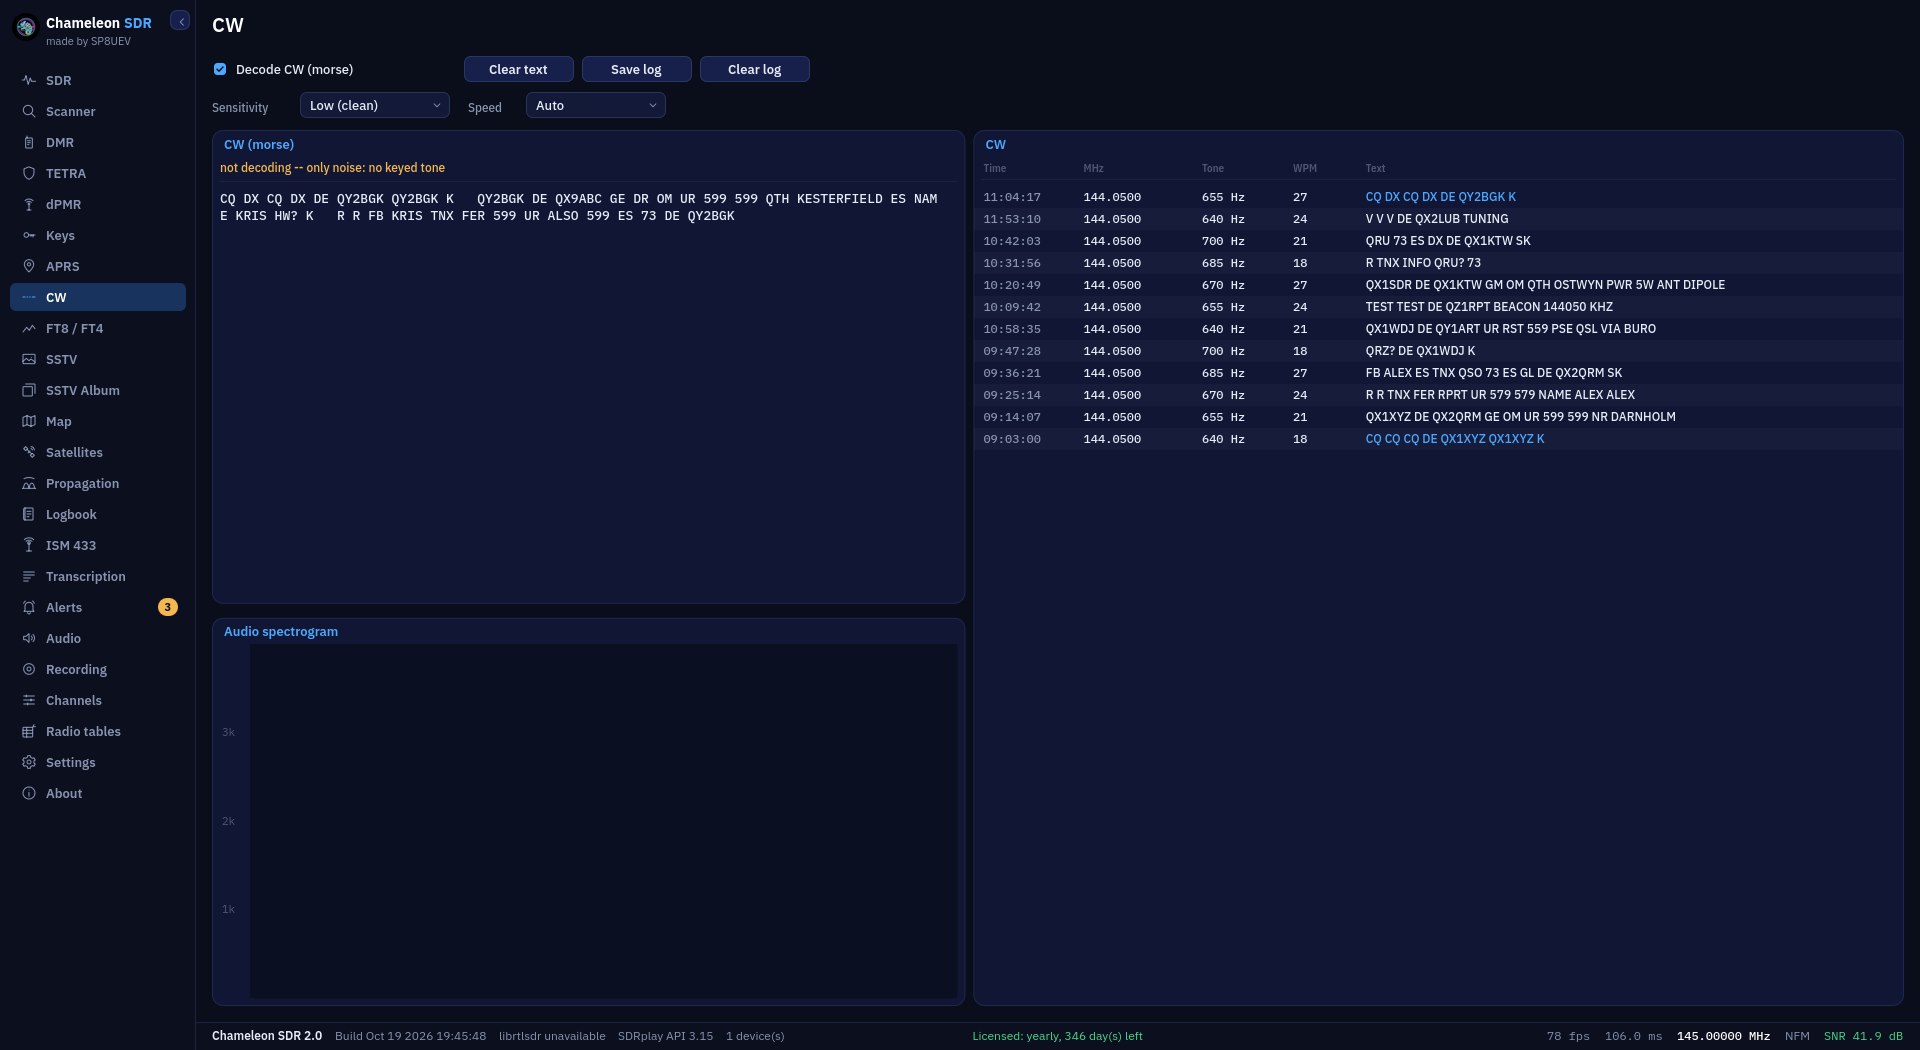Click inside the decoded CW morse text area
The height and width of the screenshot is (1050, 1920).
tap(588, 390)
